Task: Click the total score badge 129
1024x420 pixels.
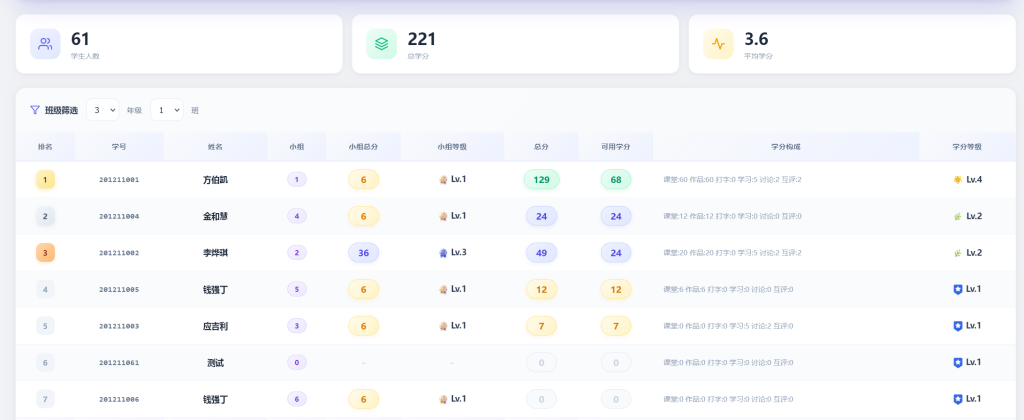Action: [541, 180]
